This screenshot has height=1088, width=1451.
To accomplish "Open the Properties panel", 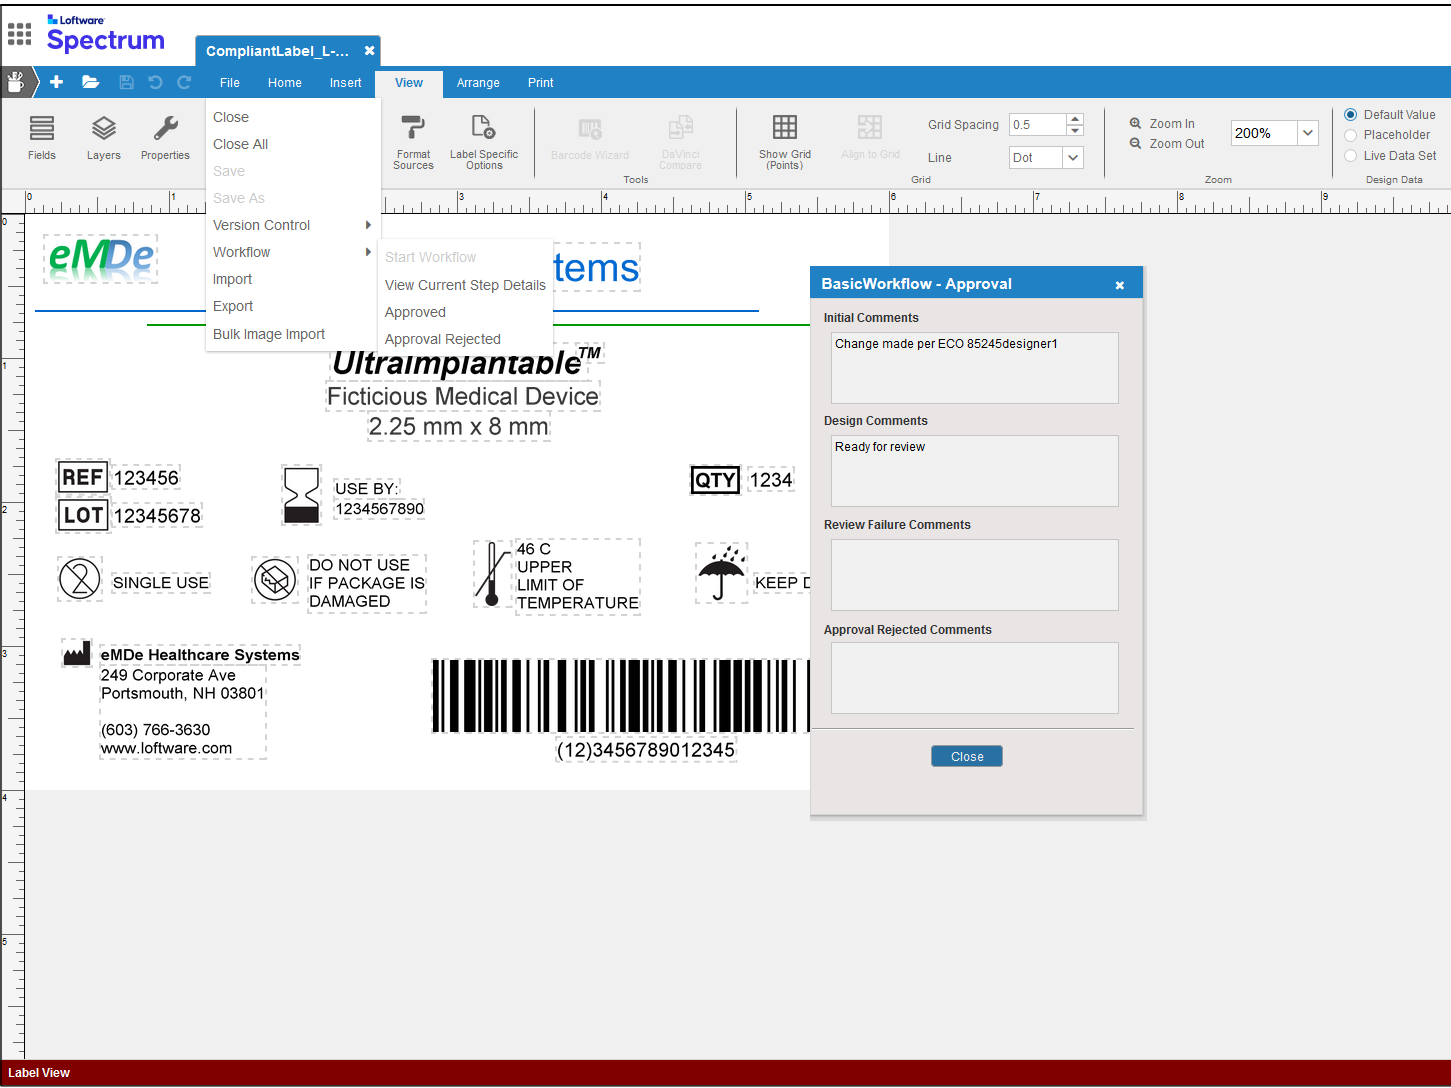I will pos(165,137).
